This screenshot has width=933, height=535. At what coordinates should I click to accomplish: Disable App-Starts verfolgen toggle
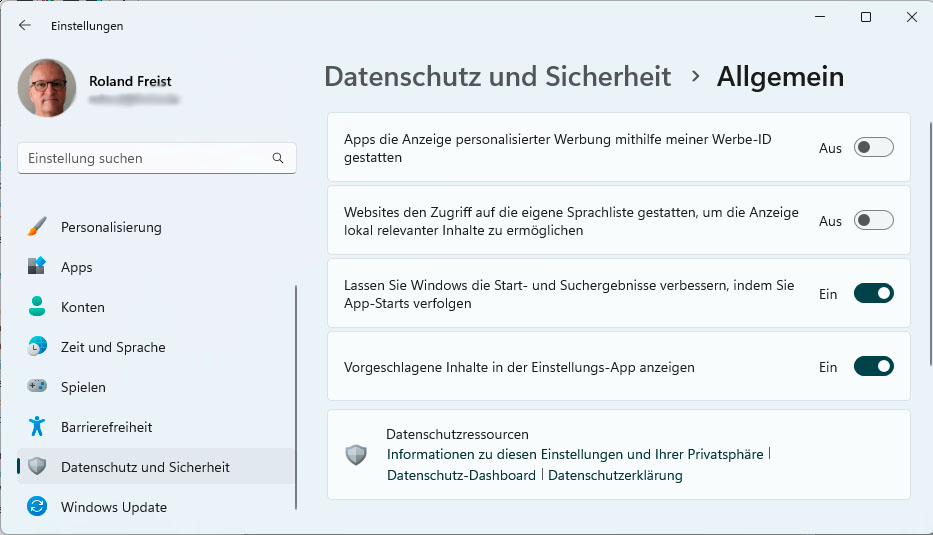(873, 293)
